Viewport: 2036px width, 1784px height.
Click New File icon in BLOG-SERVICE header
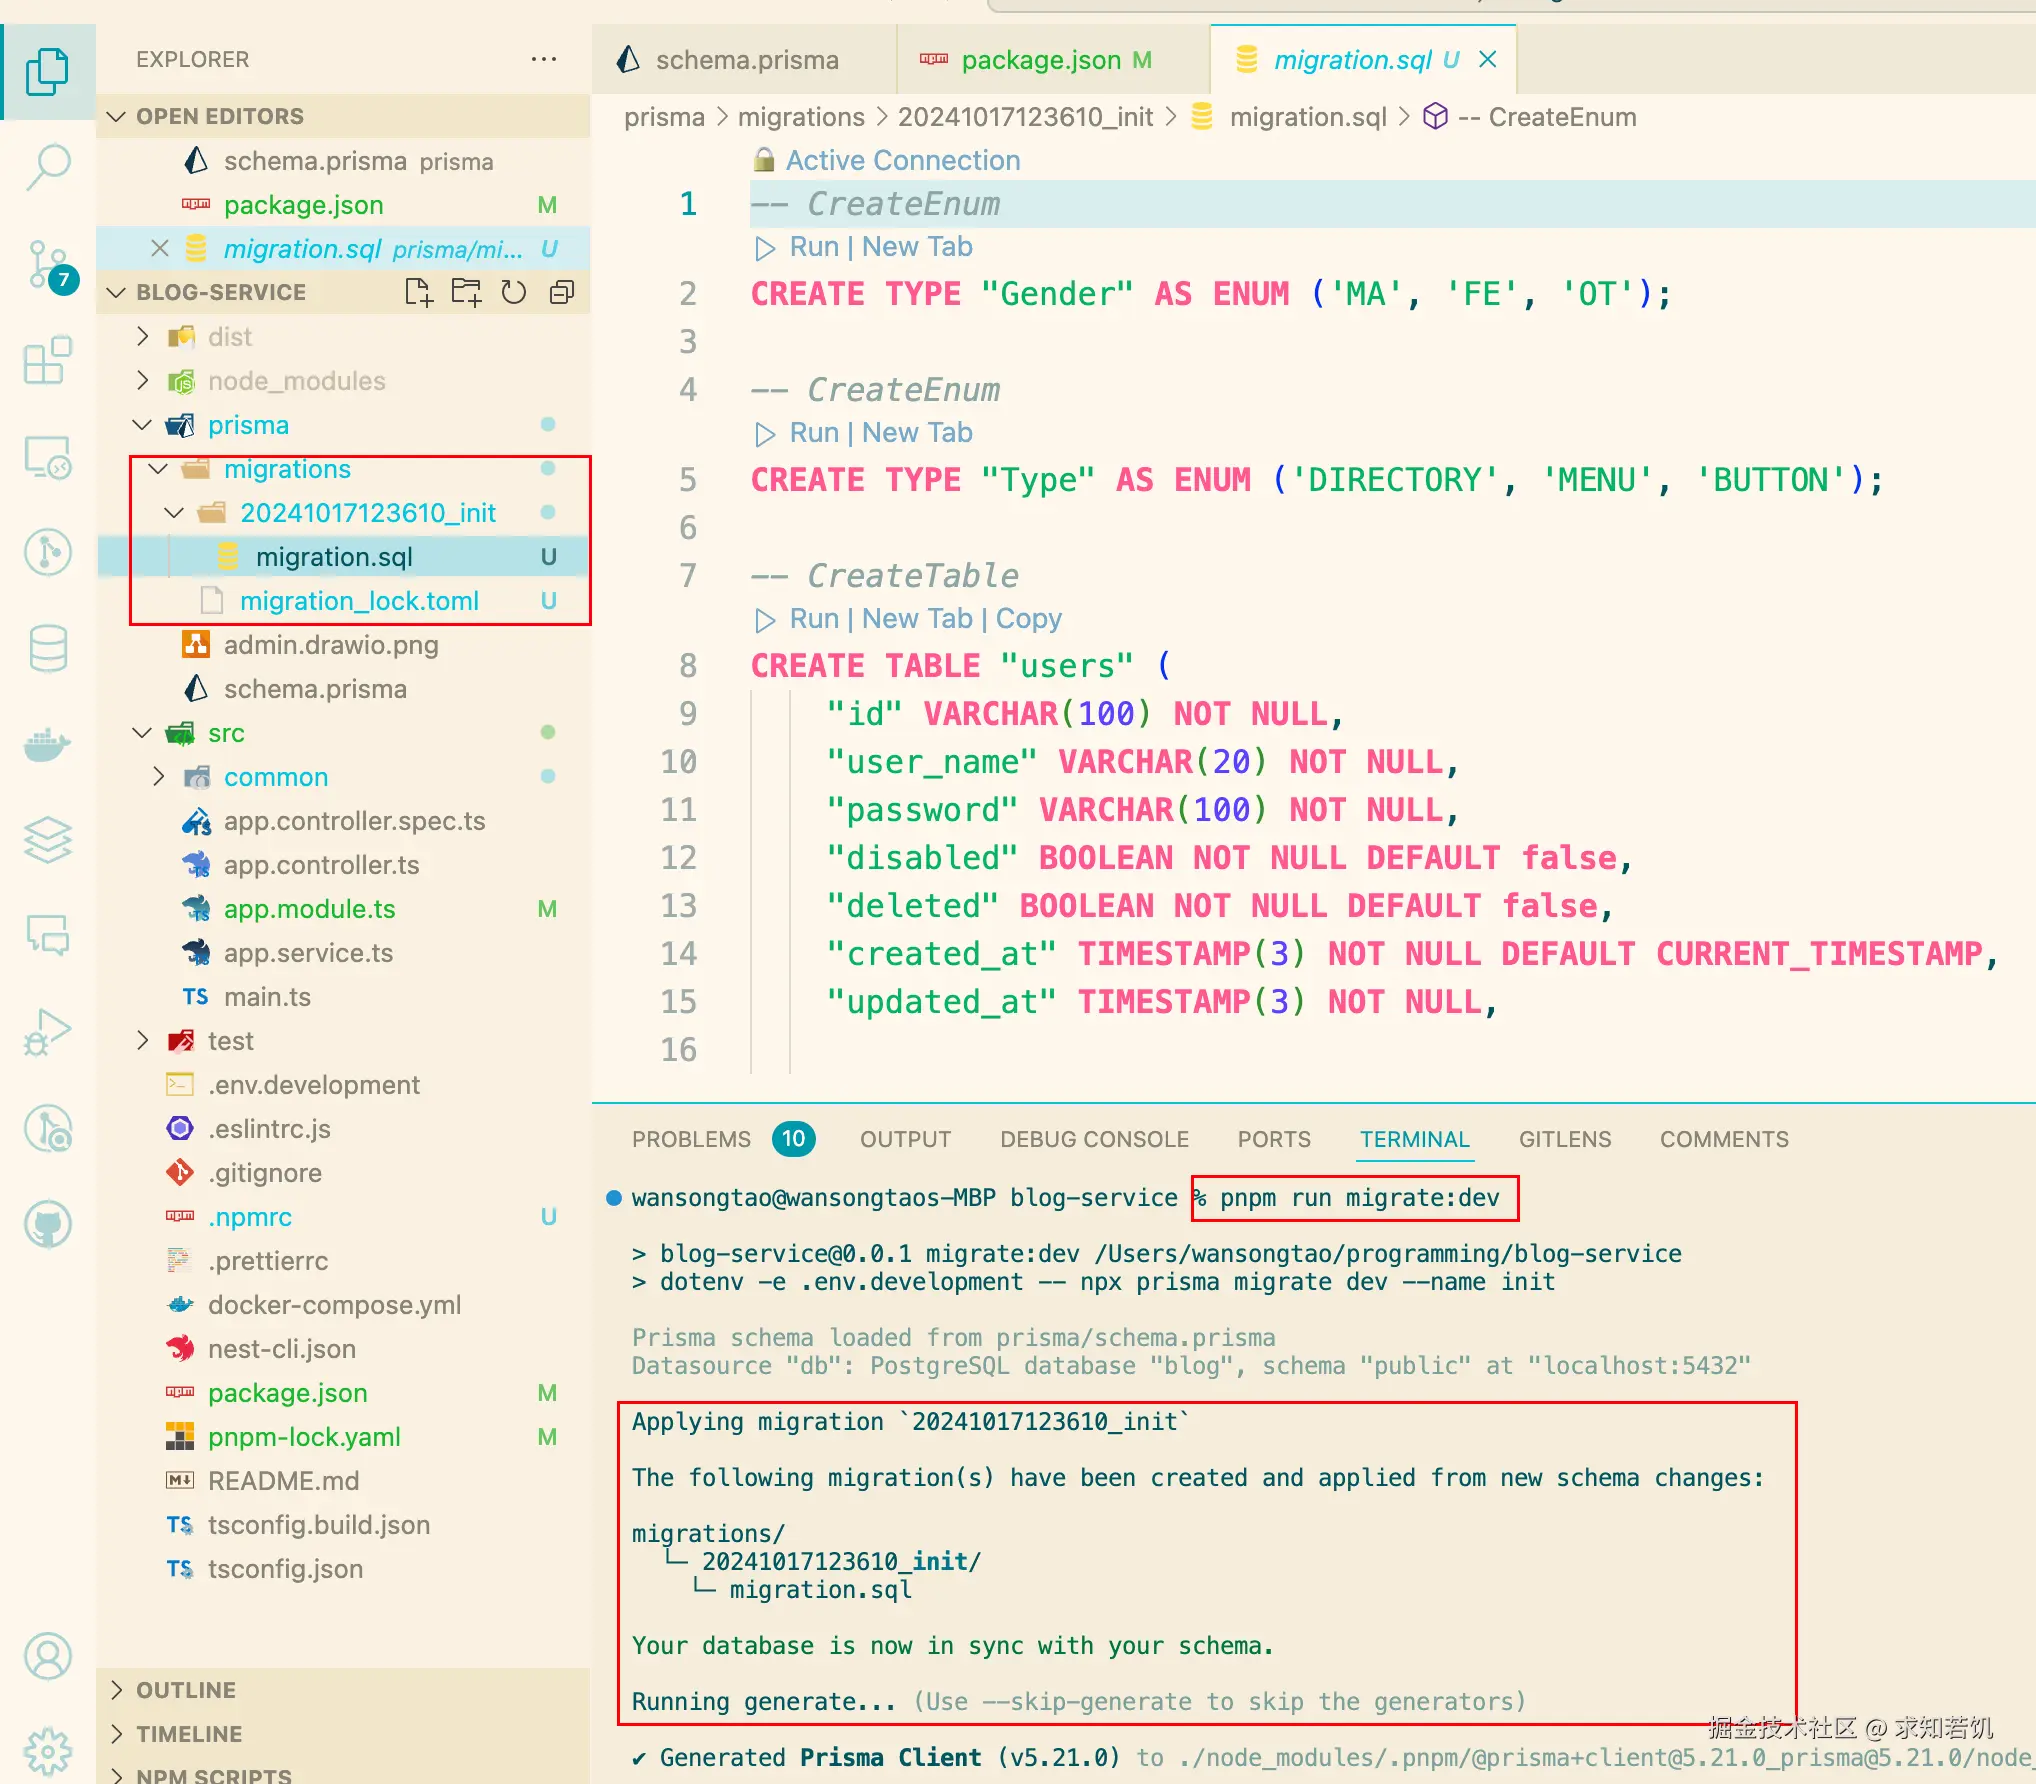[x=418, y=292]
